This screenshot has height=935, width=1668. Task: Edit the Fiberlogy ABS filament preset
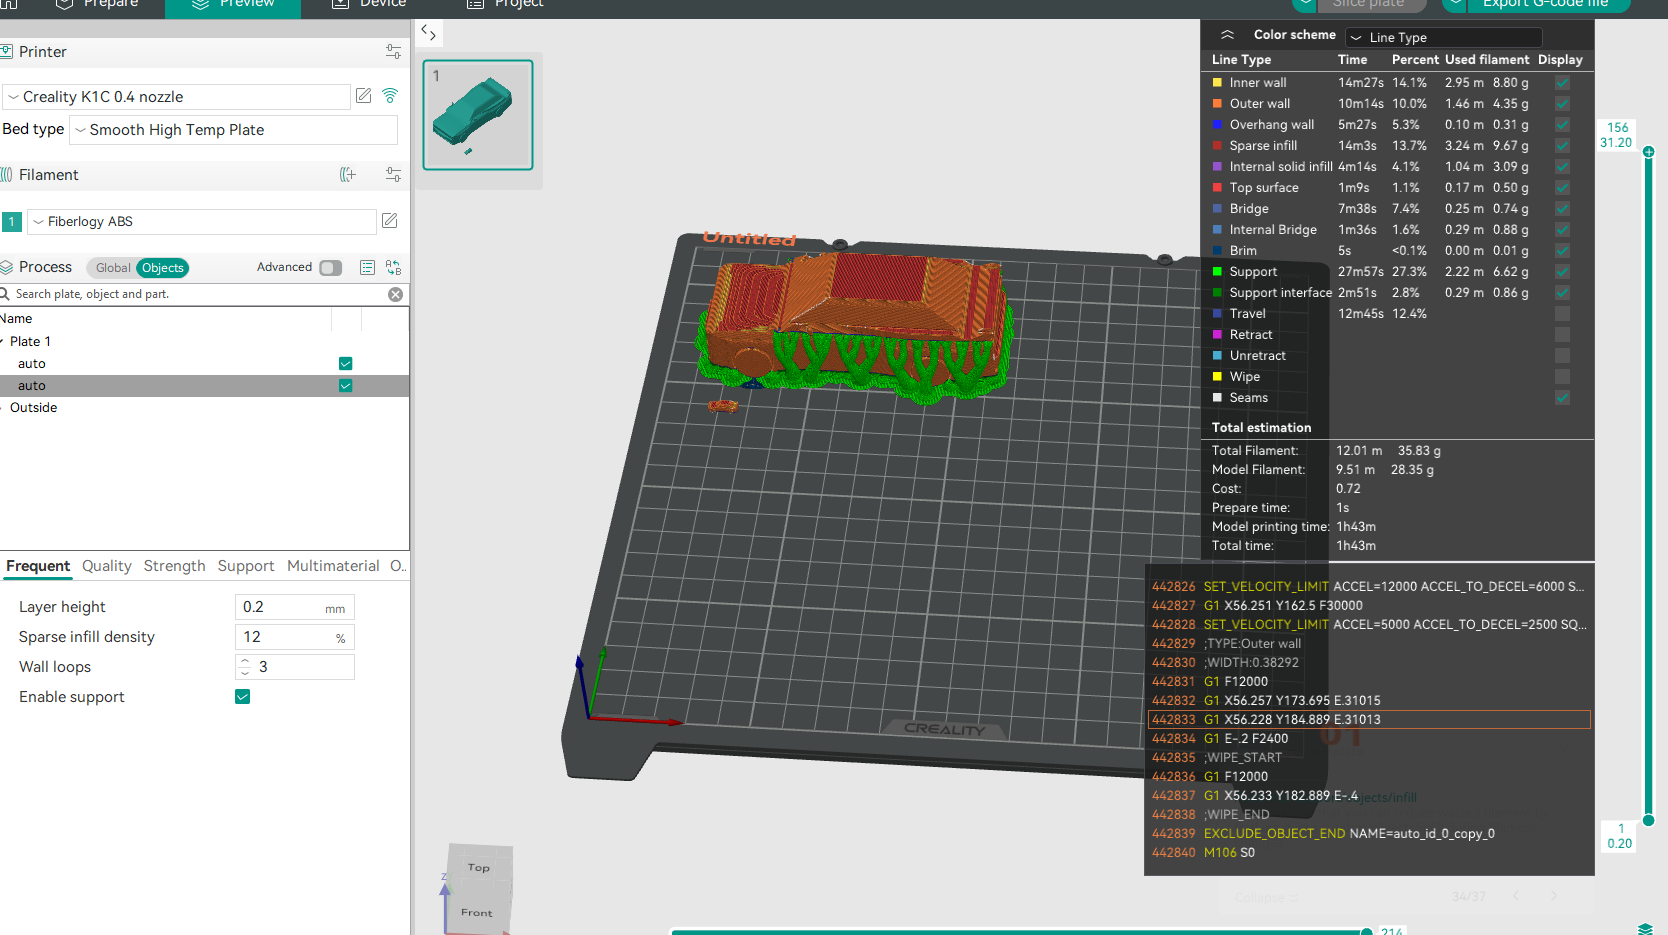[x=390, y=221]
